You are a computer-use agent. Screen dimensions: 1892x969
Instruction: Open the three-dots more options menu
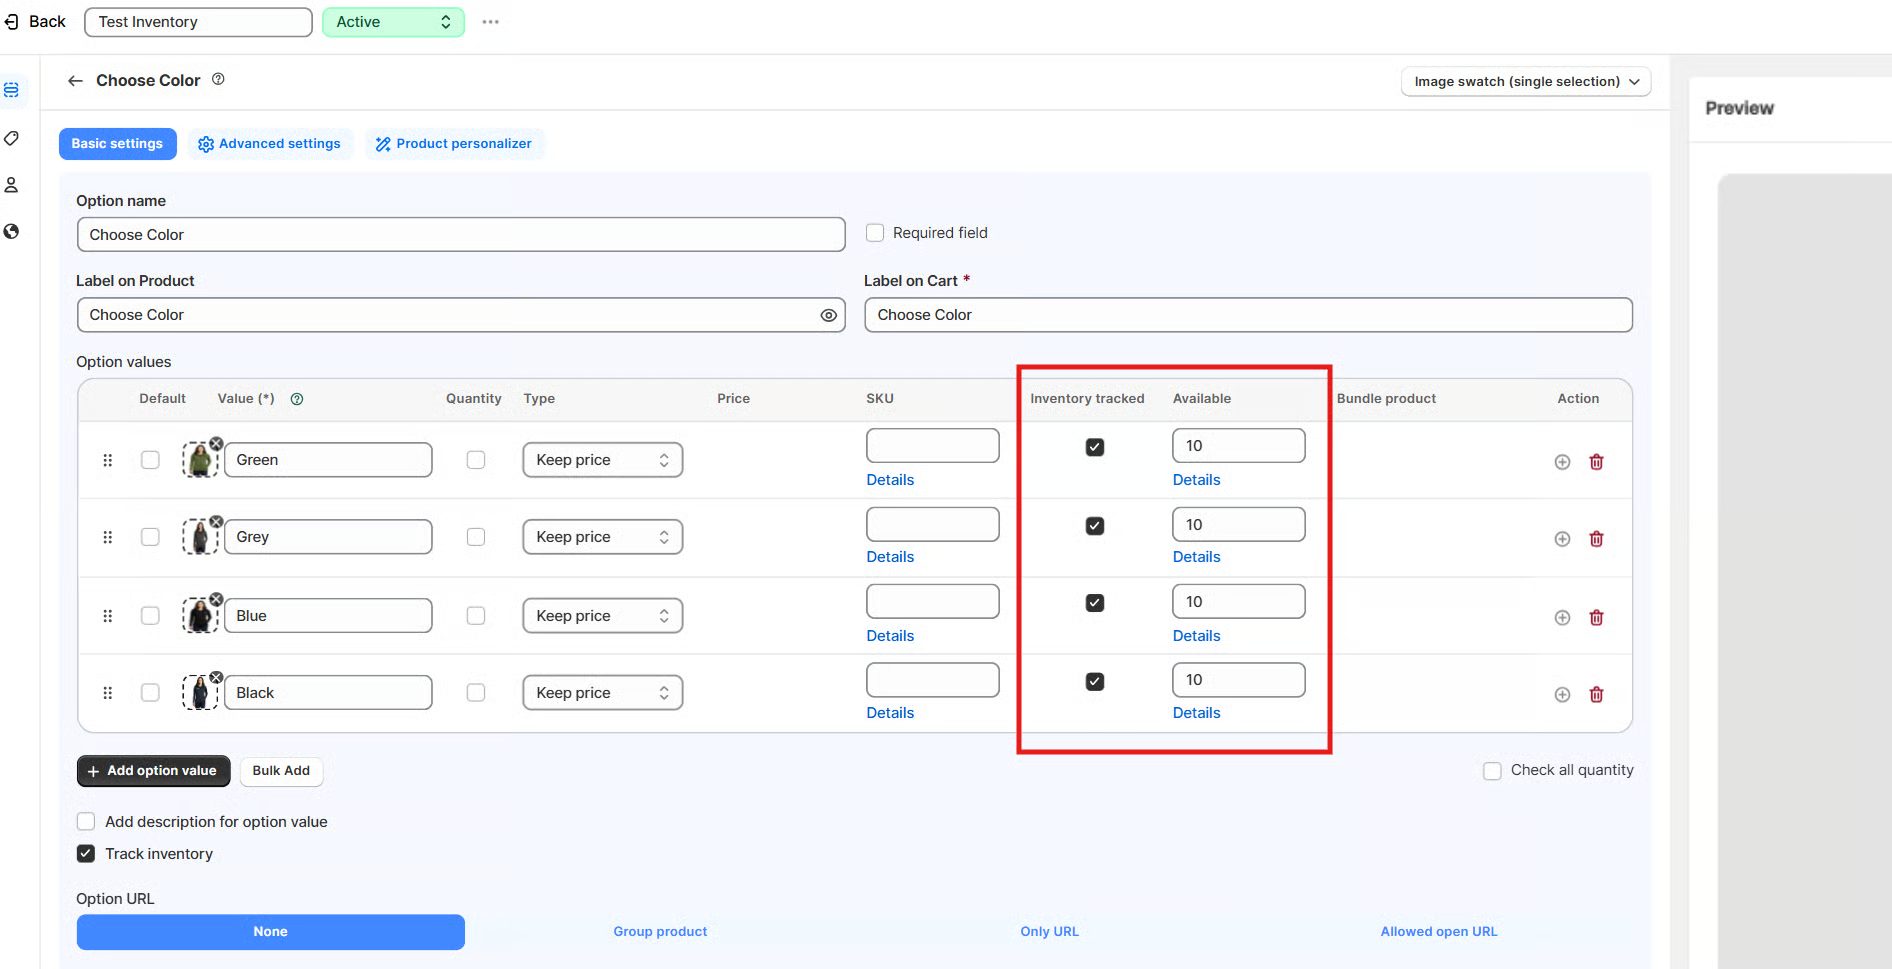(x=490, y=22)
